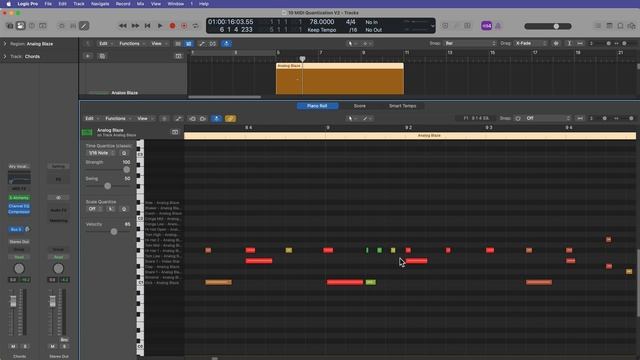The image size is (640, 360).
Task: Click the Go to Beginning transport button
Action: pos(147,26)
